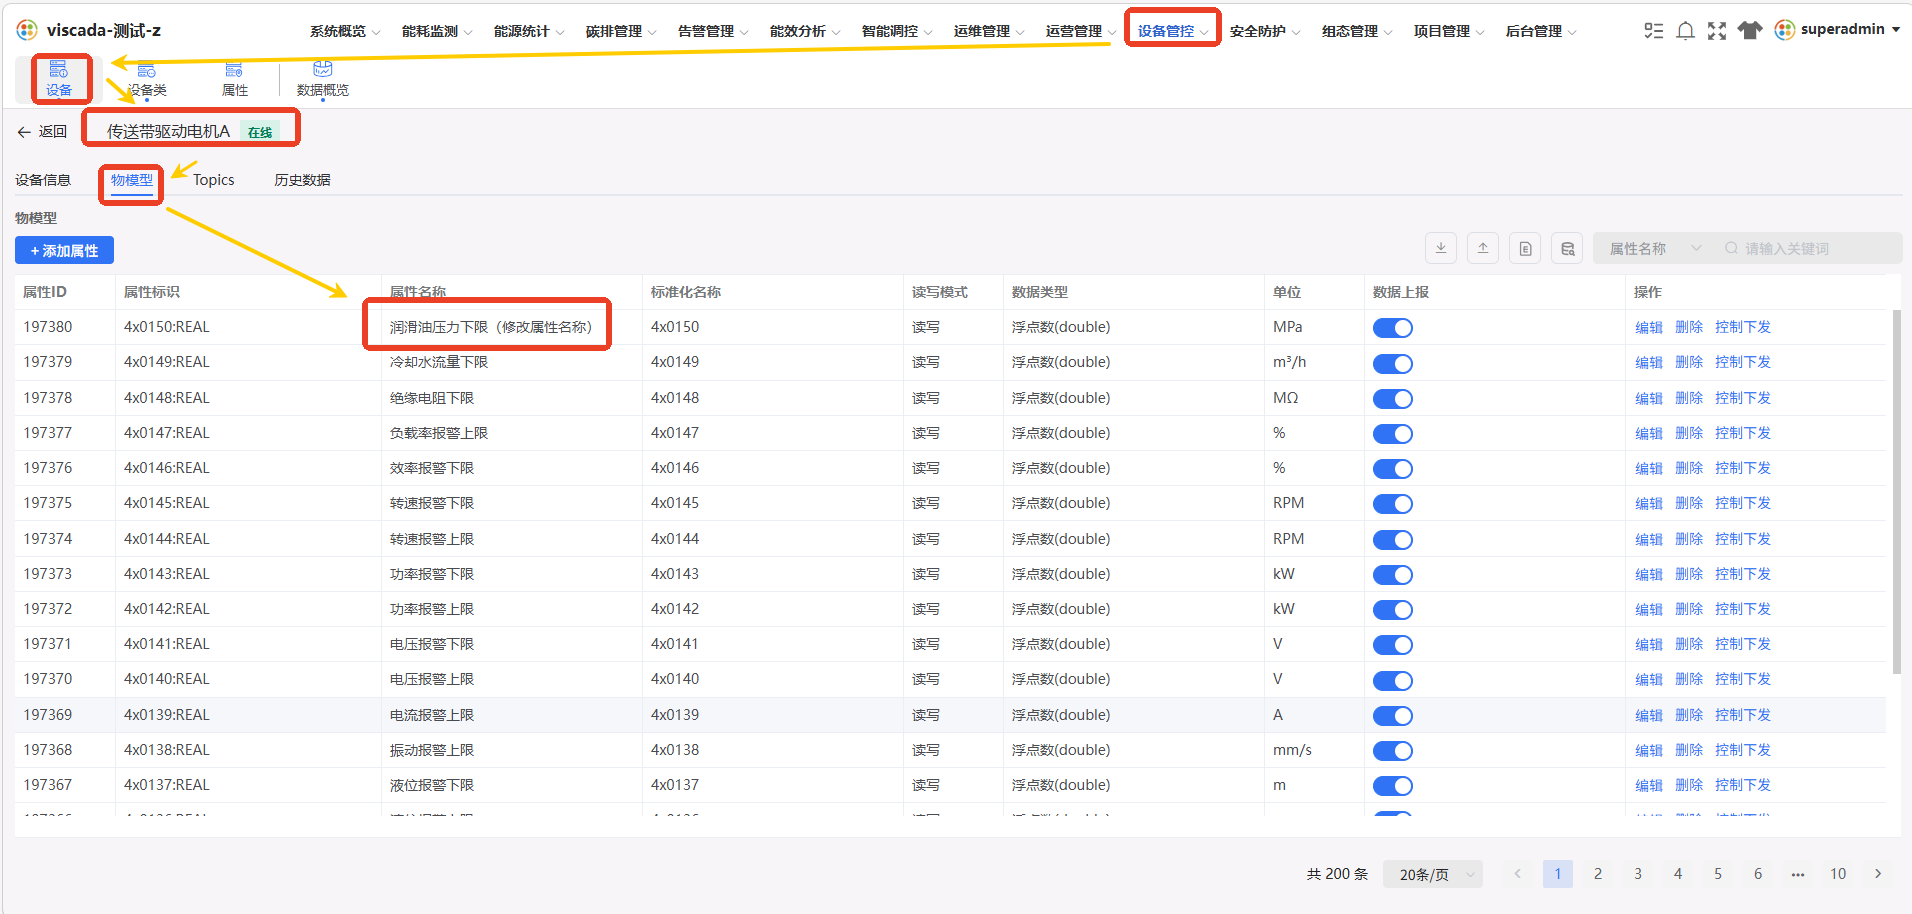Toggle 数据上报 for 冷却水流量下限
Viewport: 1912px width, 914px height.
click(x=1392, y=363)
